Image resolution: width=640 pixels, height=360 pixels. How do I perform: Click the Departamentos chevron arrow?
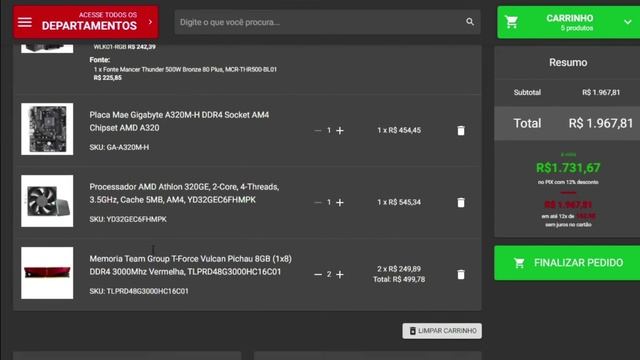point(150,22)
